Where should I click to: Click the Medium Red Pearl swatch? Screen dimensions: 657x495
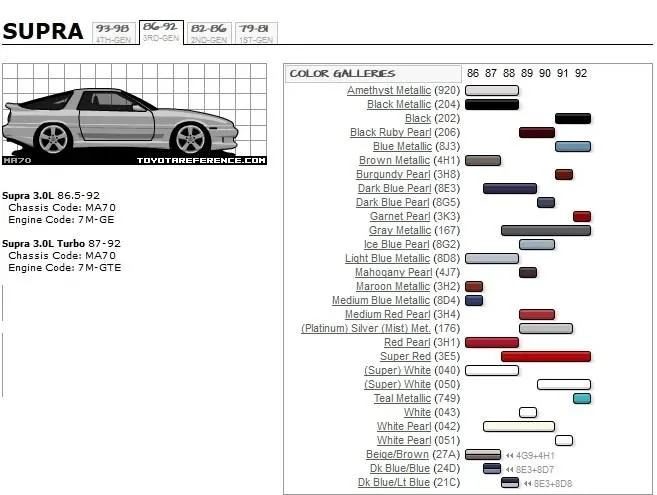537,314
